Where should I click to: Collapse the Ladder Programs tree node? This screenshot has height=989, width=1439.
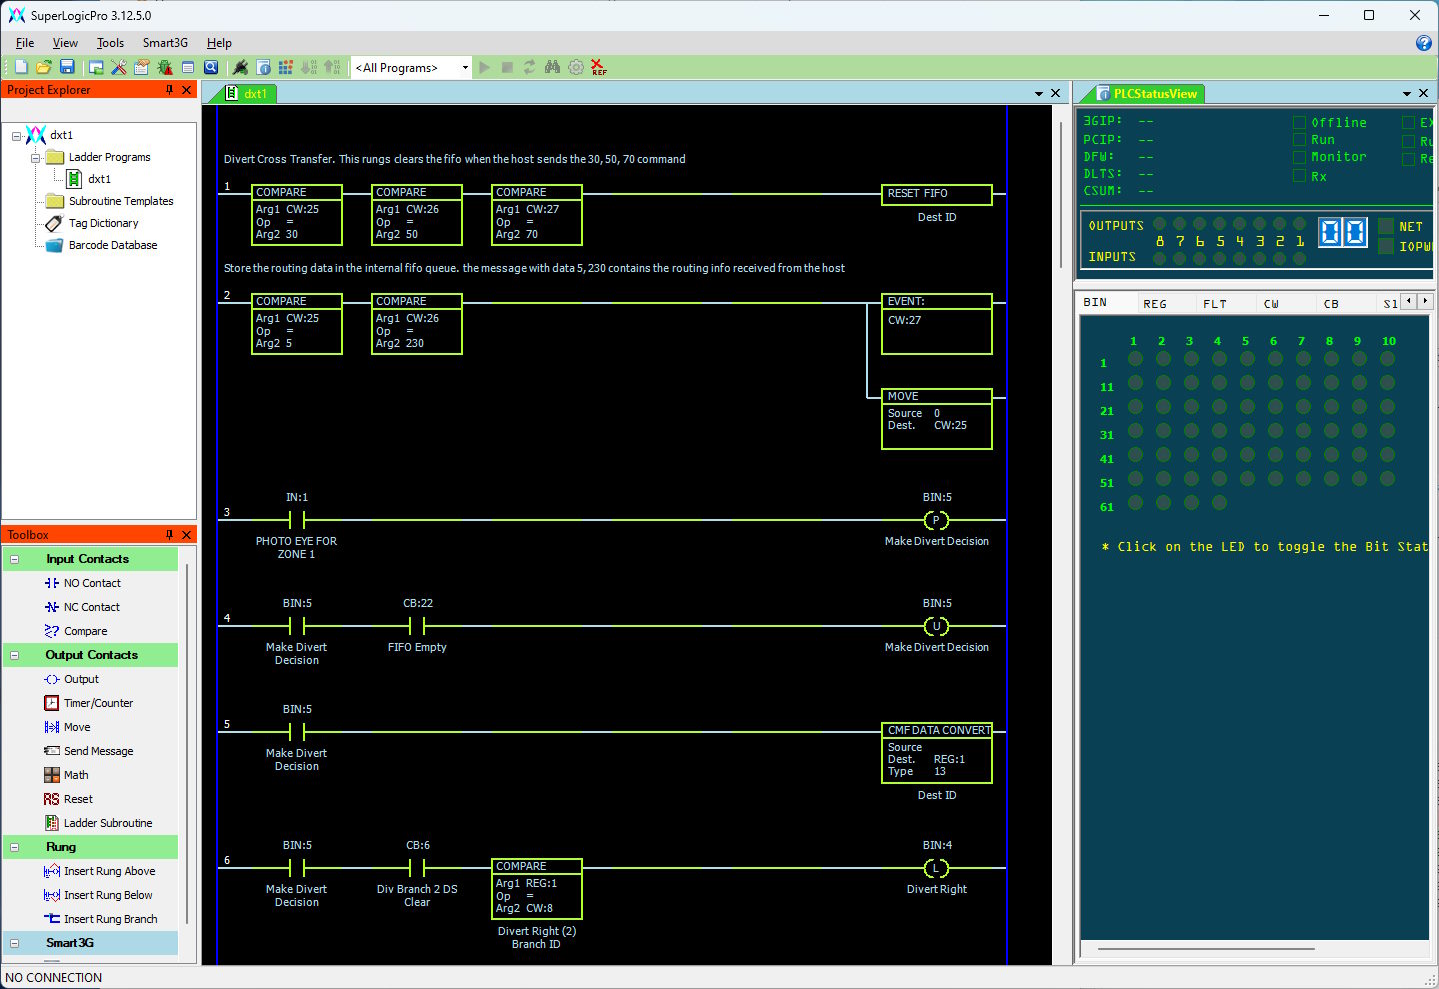click(36, 158)
